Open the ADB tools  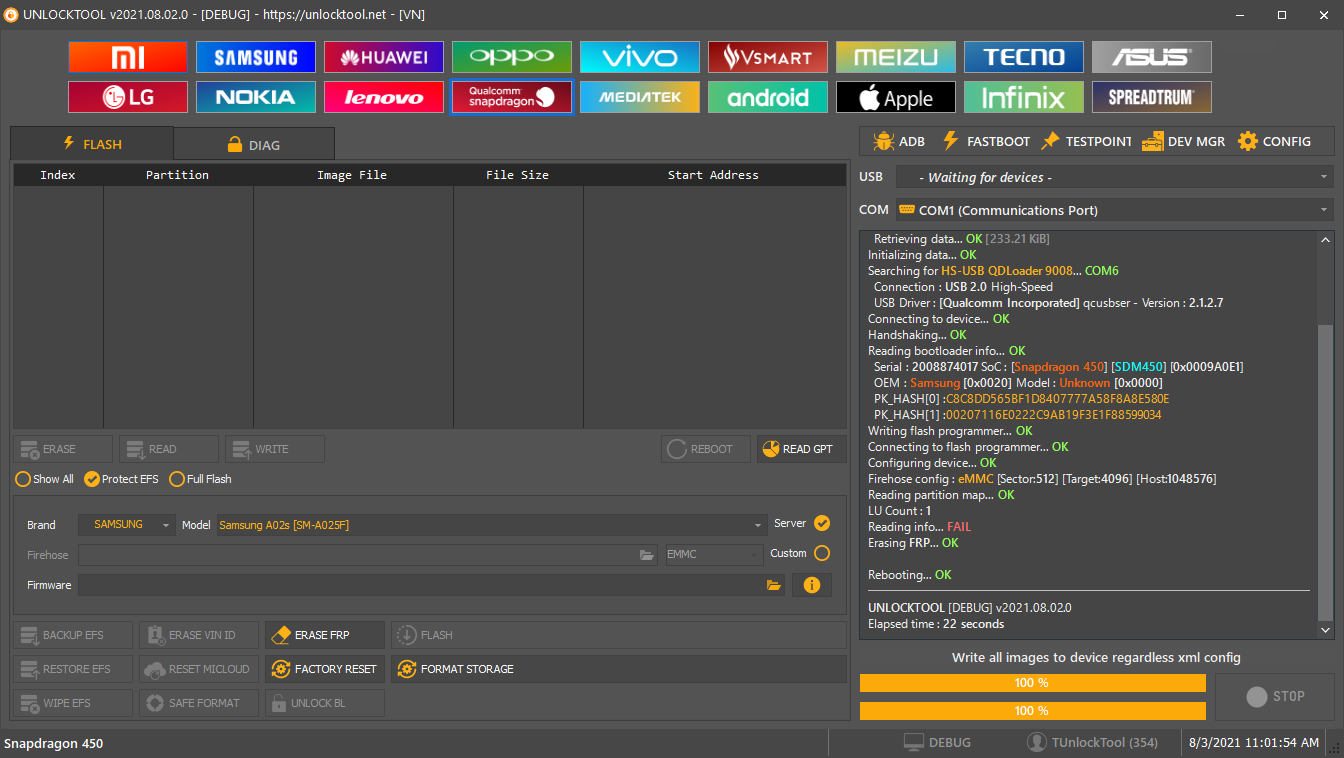click(x=898, y=141)
